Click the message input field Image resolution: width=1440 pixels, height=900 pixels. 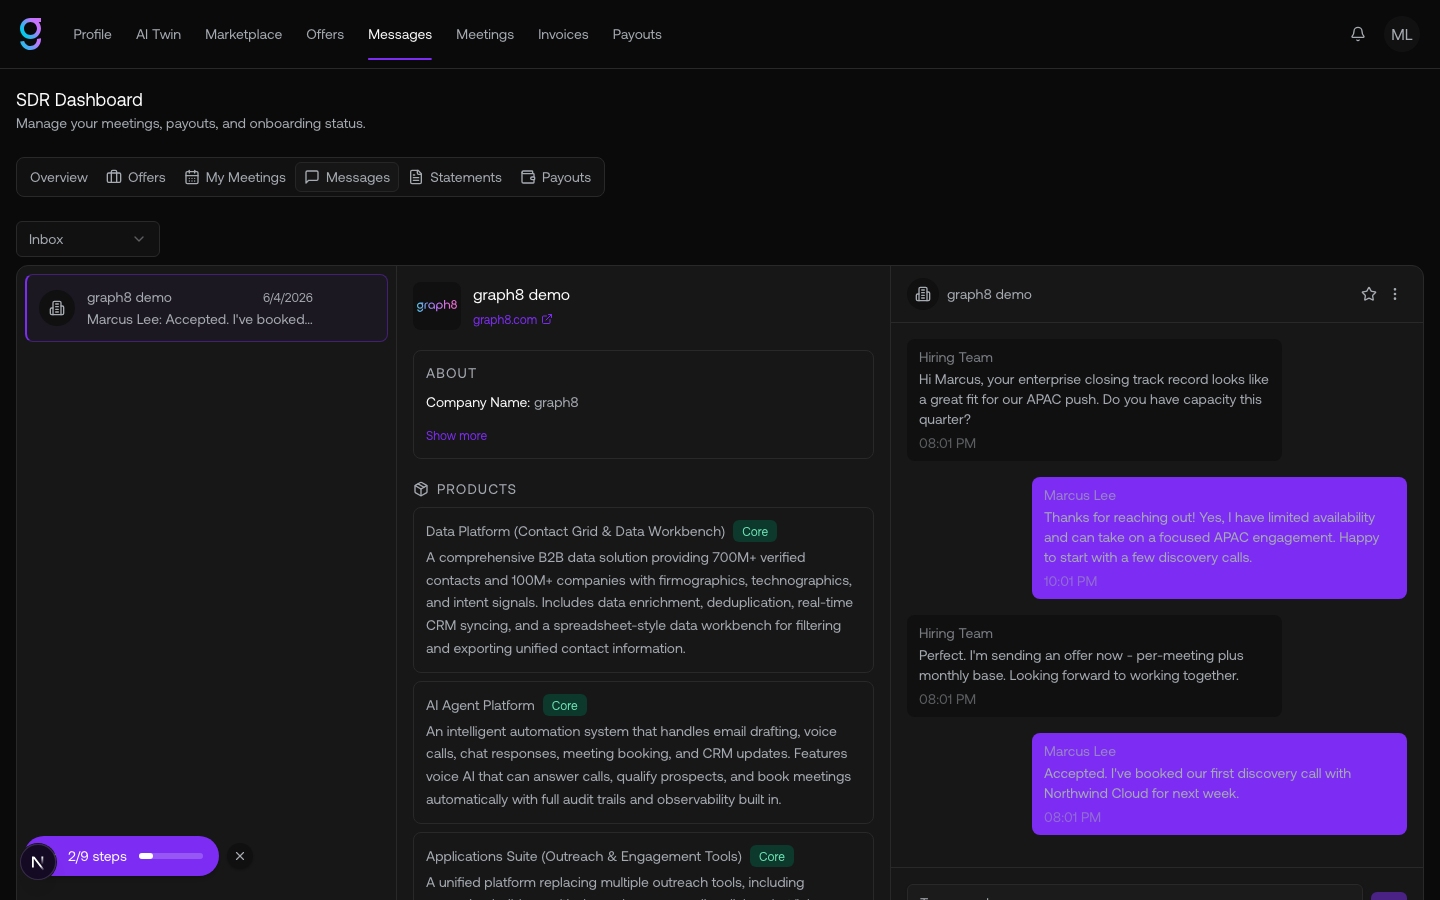pyautogui.click(x=1134, y=892)
